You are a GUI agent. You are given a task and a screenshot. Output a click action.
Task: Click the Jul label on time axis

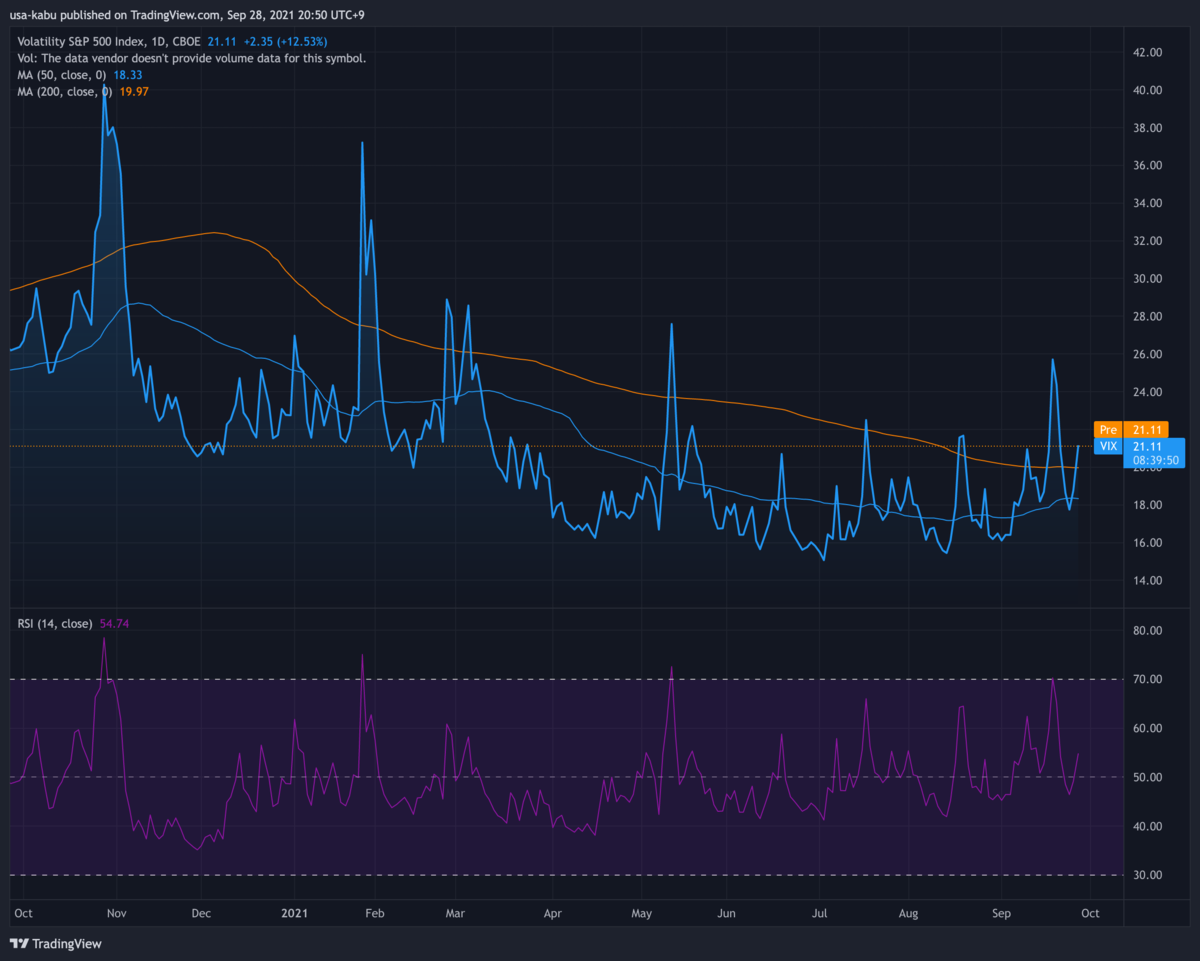(x=819, y=914)
